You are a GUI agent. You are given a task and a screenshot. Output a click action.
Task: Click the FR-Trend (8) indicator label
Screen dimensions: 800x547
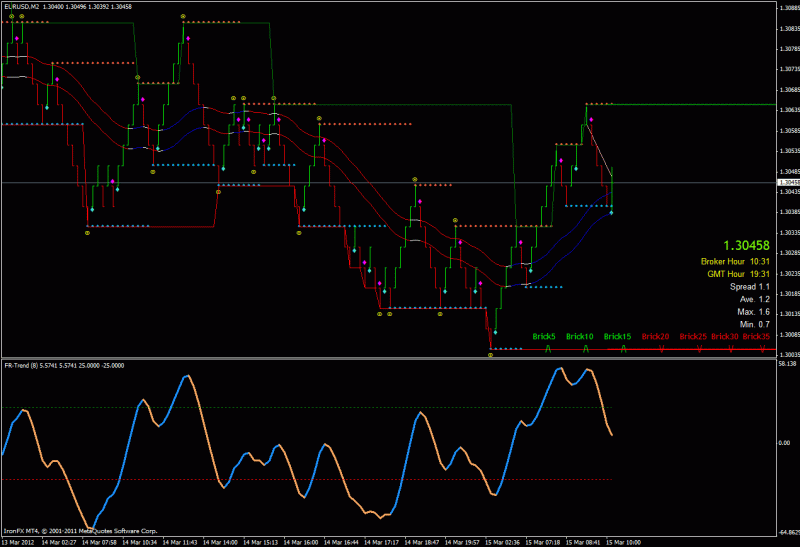coord(21,365)
